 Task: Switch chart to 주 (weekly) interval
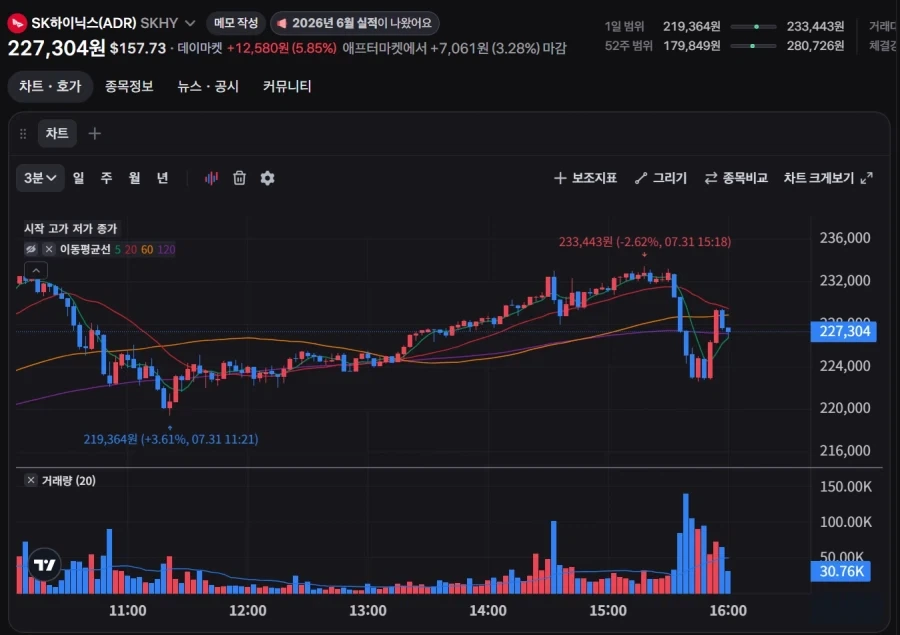click(106, 178)
